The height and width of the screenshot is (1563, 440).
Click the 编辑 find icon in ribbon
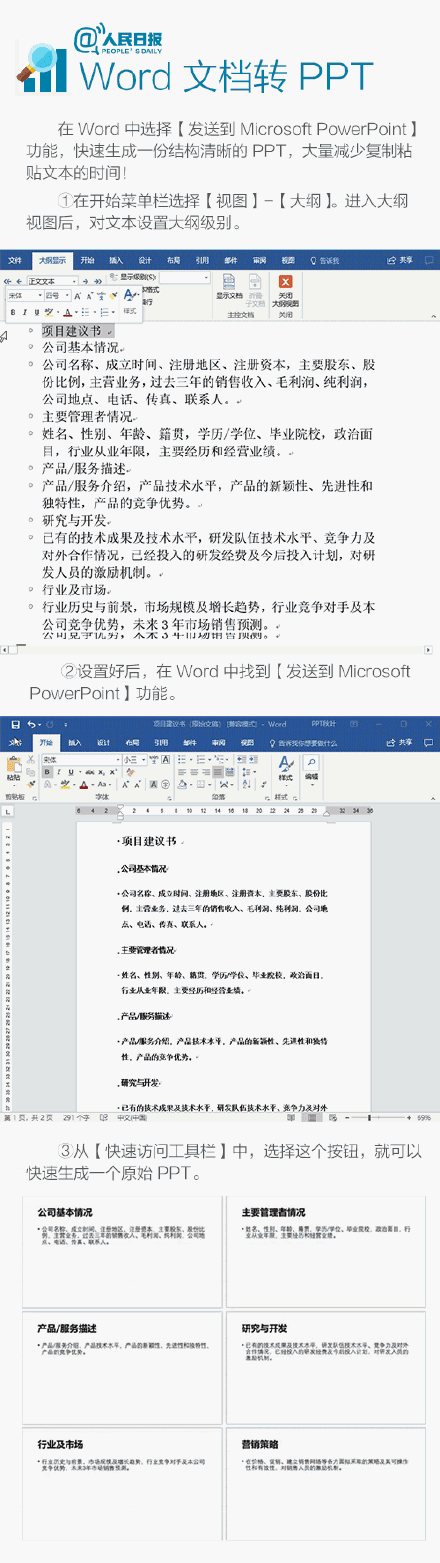311,766
